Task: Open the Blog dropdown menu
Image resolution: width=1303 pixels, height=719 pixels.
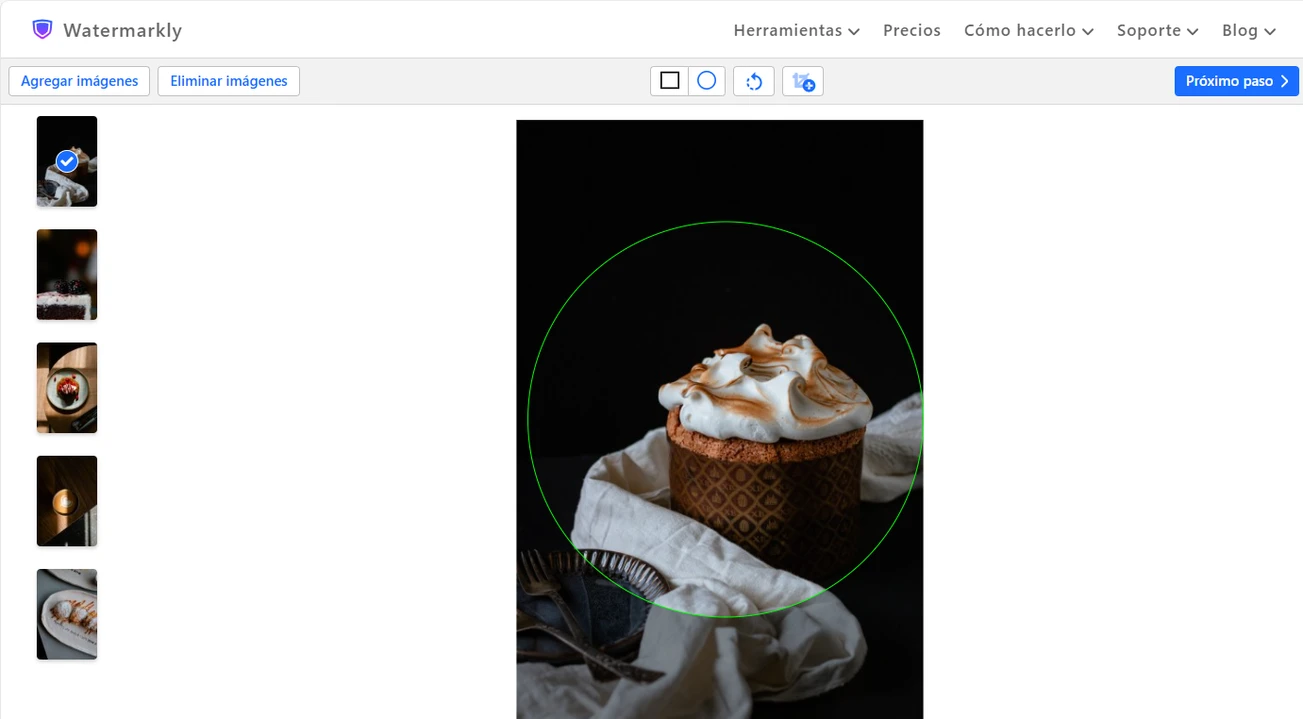Action: pyautogui.click(x=1248, y=30)
